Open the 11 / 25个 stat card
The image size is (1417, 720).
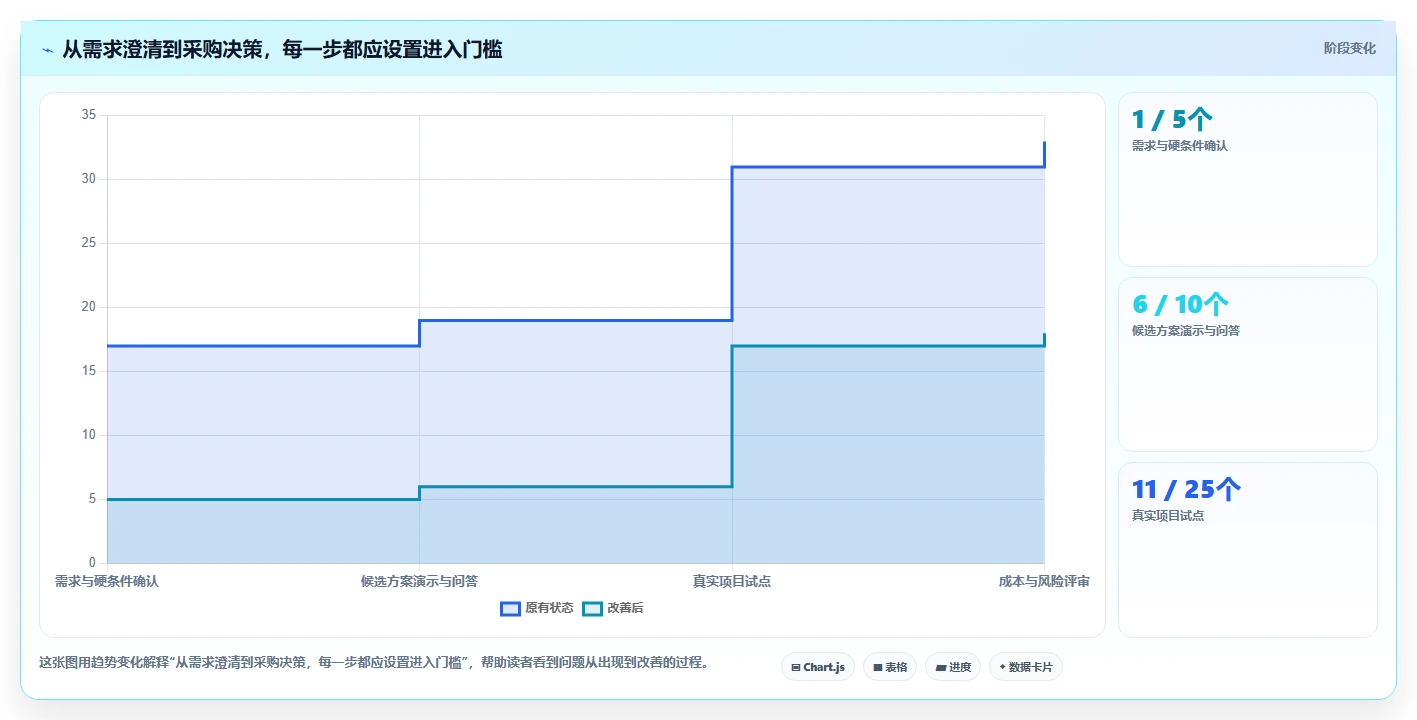click(1248, 549)
